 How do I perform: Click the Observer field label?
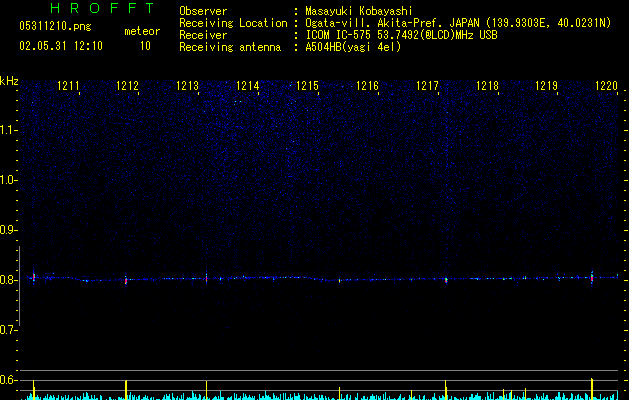tap(203, 11)
